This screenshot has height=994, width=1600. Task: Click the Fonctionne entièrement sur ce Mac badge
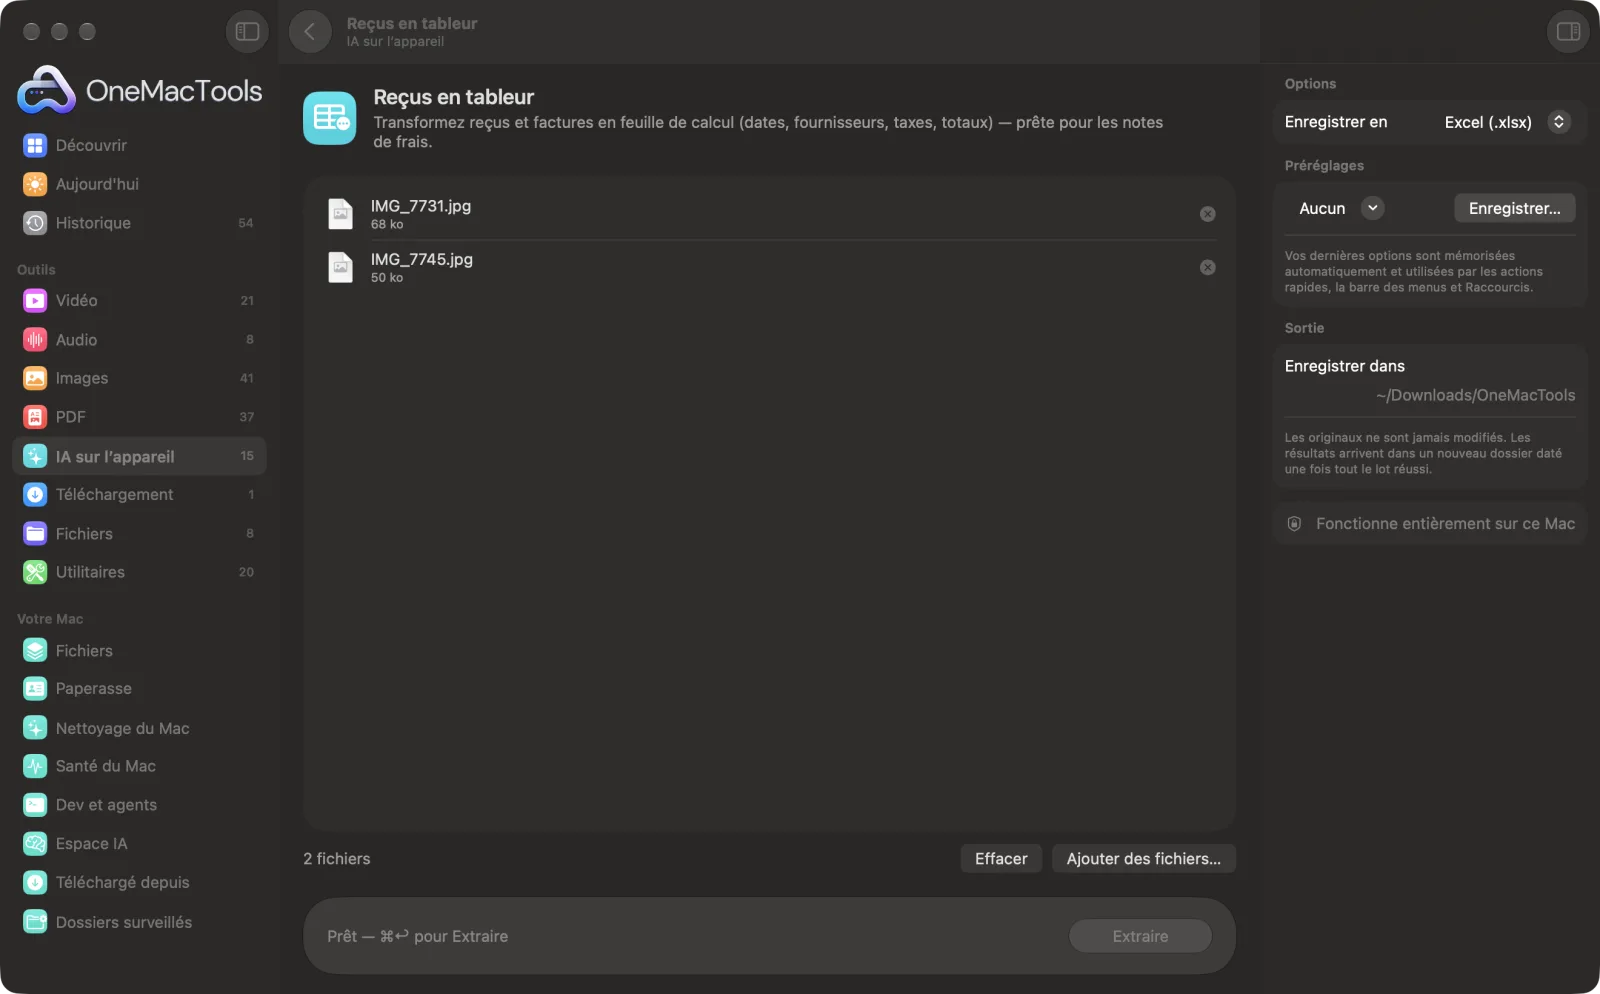click(x=1430, y=524)
